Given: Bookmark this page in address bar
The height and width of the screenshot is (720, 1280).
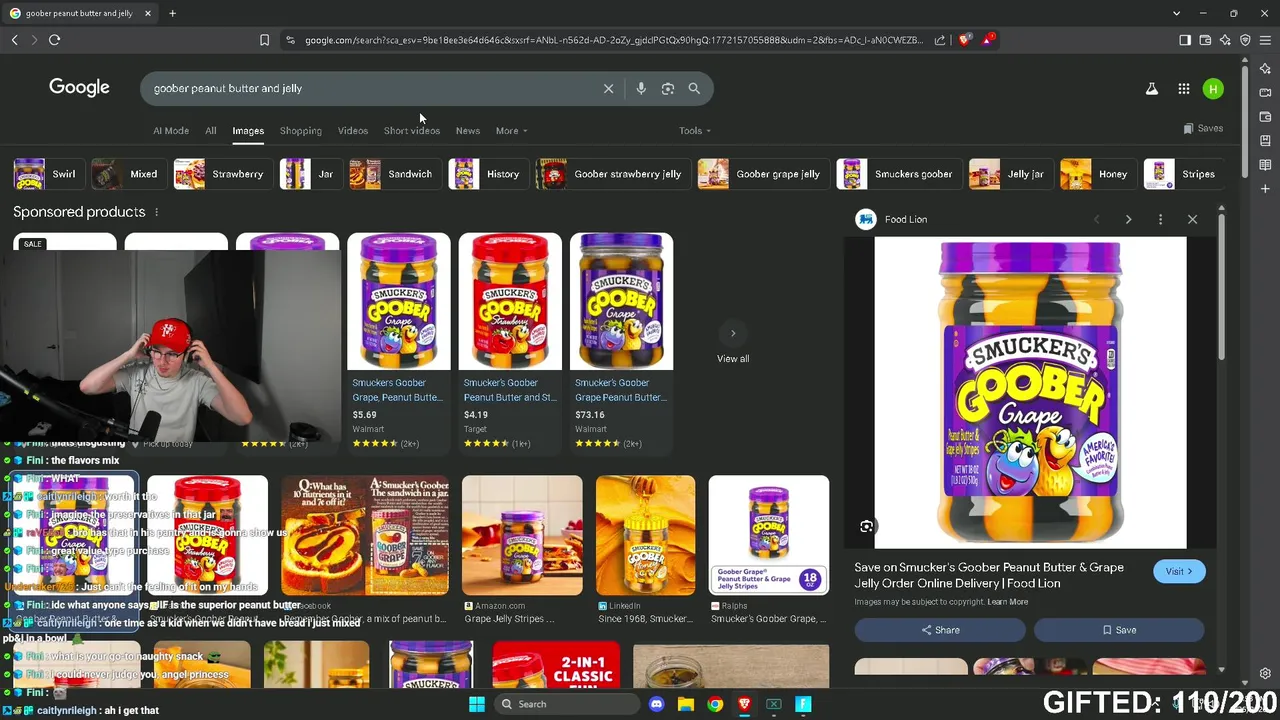Looking at the screenshot, I should click(264, 40).
